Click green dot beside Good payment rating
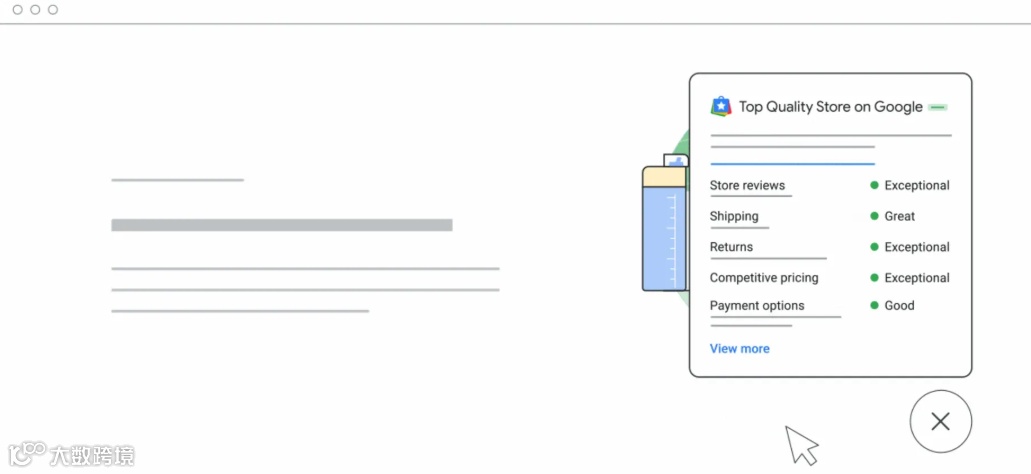 875,306
